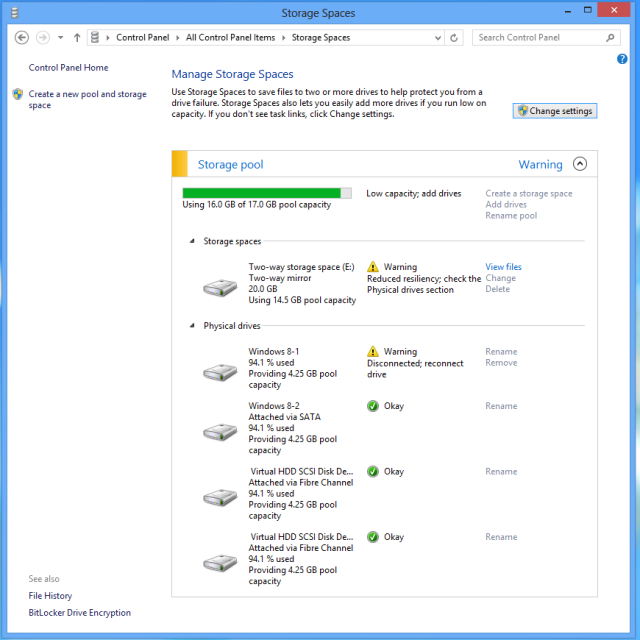
Task: Click 'Low capacity; add drives' status text
Action: point(413,193)
